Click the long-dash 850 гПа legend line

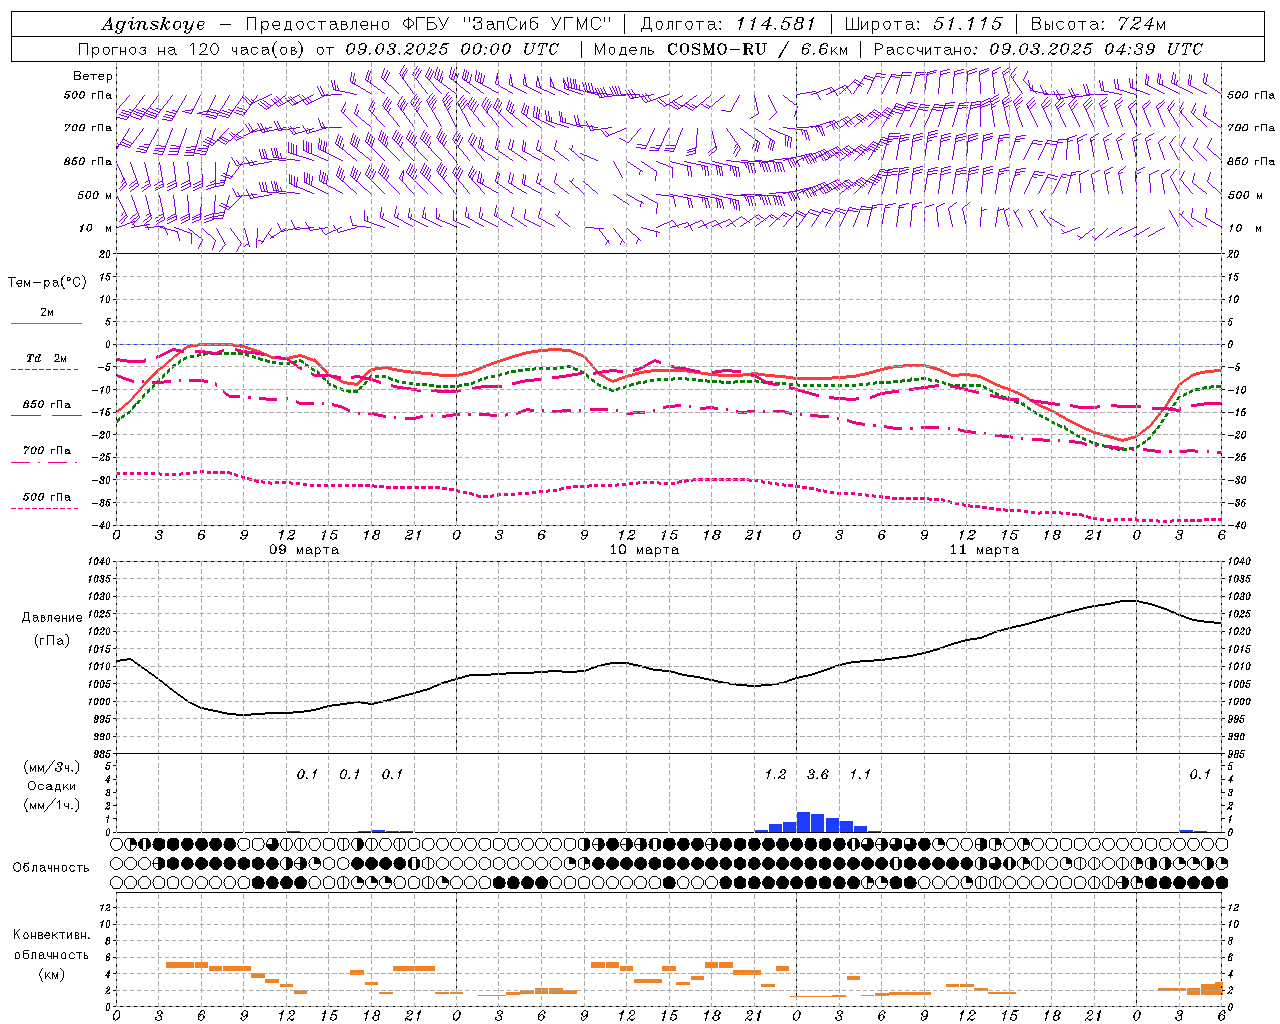coord(46,415)
